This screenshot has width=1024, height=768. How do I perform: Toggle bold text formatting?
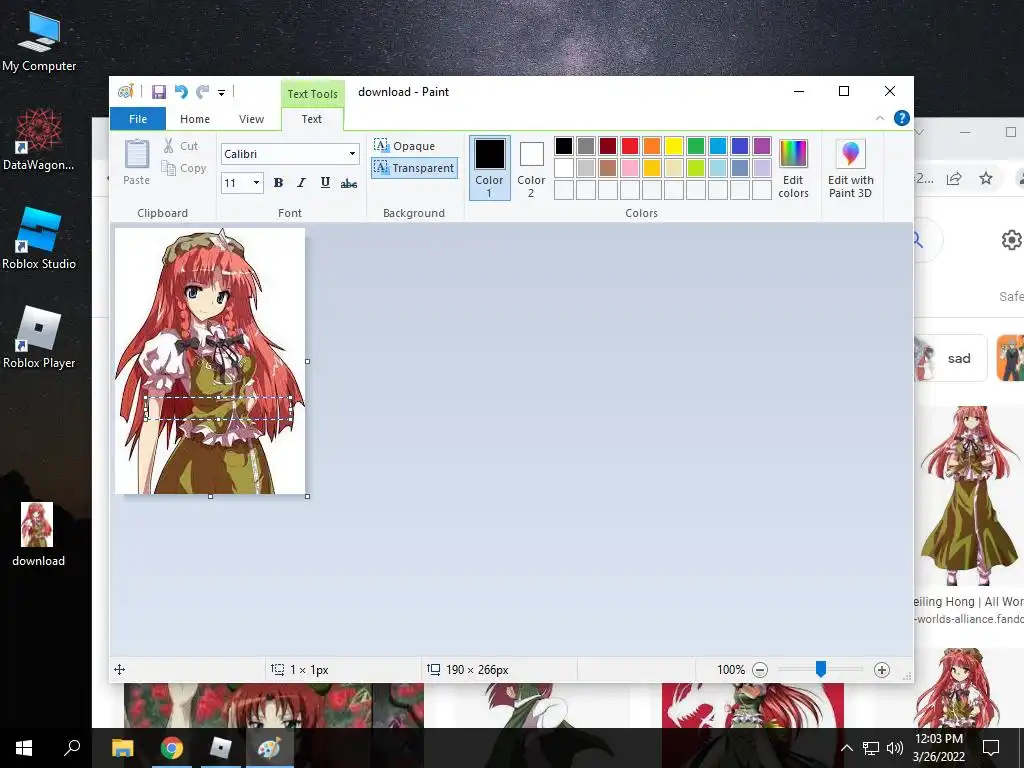[x=278, y=183]
